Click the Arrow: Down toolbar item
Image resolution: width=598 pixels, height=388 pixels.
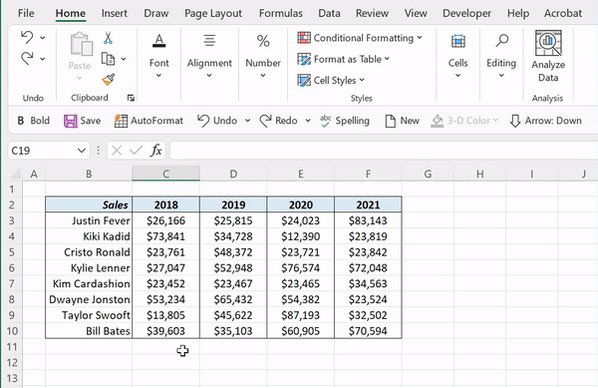545,121
